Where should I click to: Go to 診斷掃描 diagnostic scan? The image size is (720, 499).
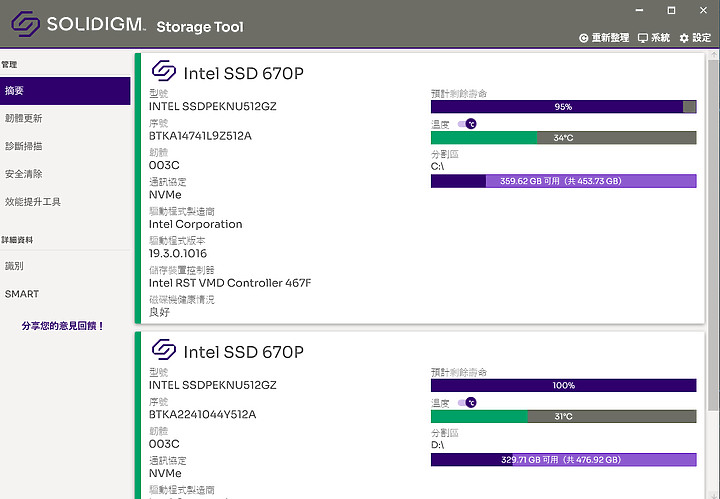point(65,146)
